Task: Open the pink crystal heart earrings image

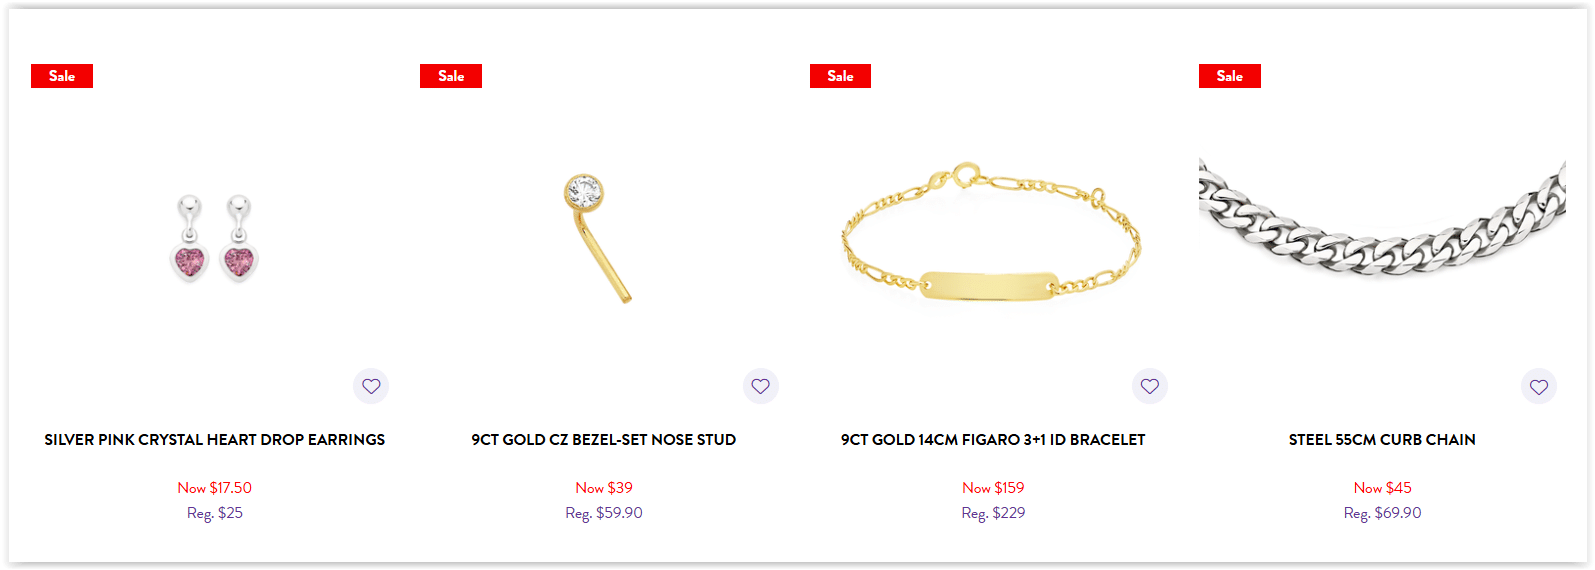Action: click(x=214, y=238)
